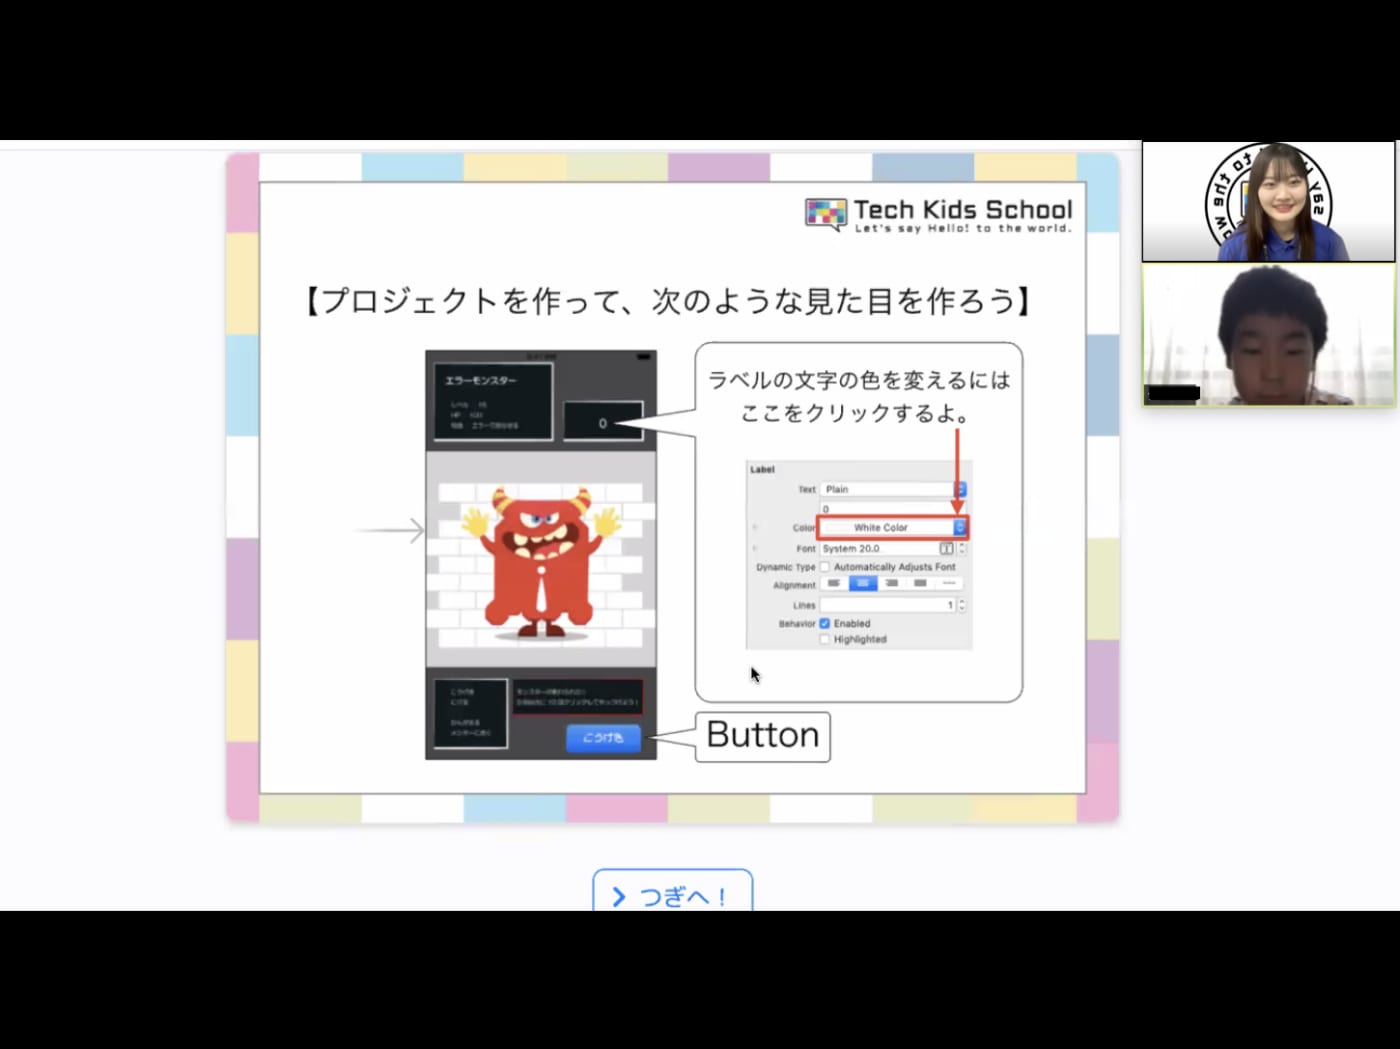The width and height of the screenshot is (1400, 1049).
Task: Toggle the Enabled behavior checkbox
Action: (825, 623)
